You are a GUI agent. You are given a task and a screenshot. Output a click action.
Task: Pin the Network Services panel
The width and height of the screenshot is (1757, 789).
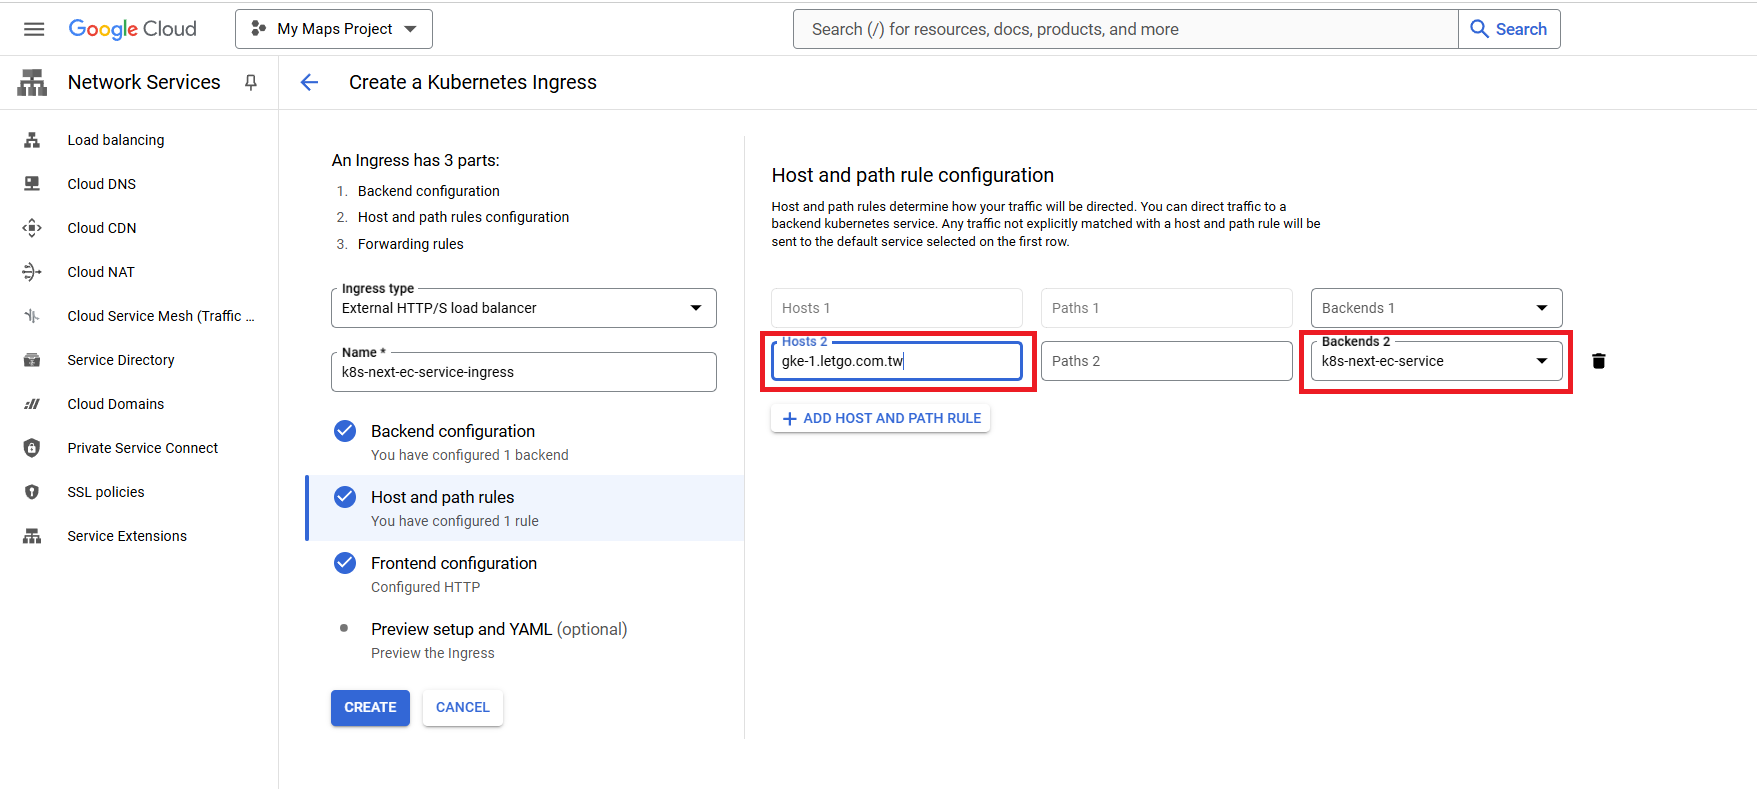(251, 82)
